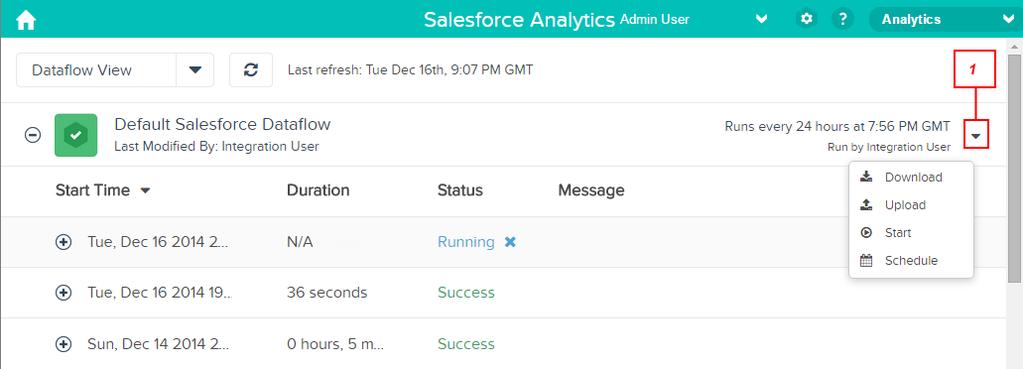Refresh the dataflow list
This screenshot has height=369, width=1023.
click(x=251, y=70)
